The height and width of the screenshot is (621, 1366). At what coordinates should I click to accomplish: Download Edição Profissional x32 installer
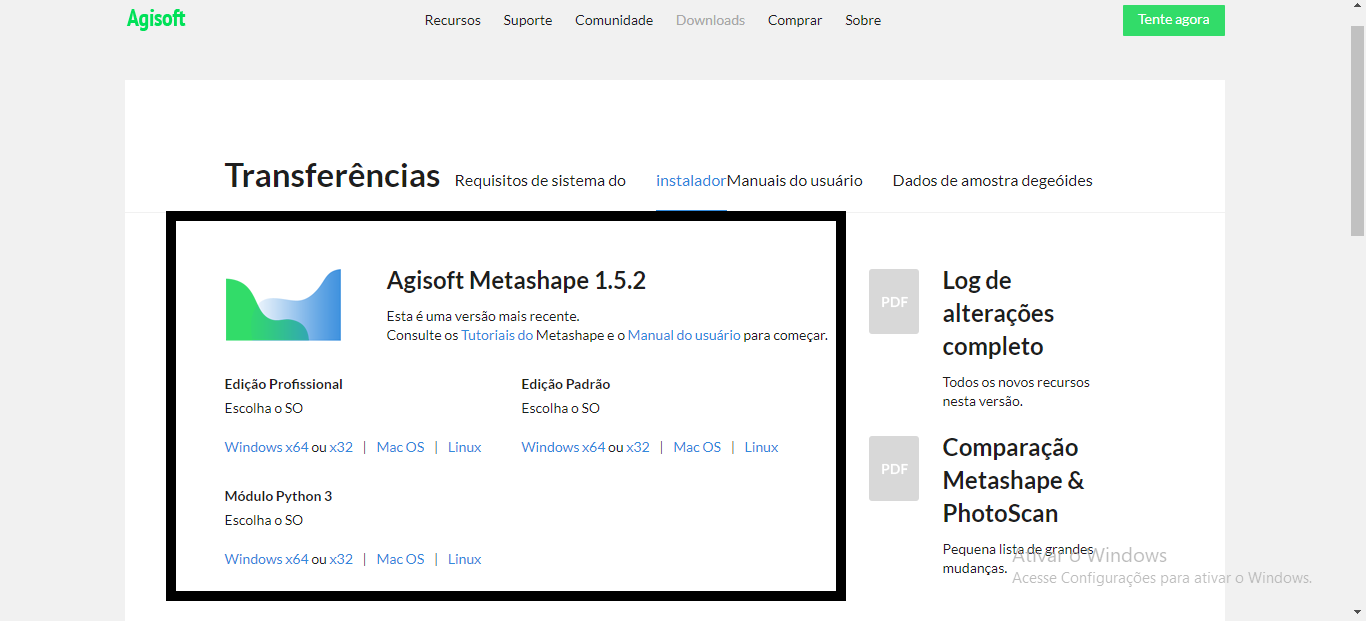click(x=341, y=447)
